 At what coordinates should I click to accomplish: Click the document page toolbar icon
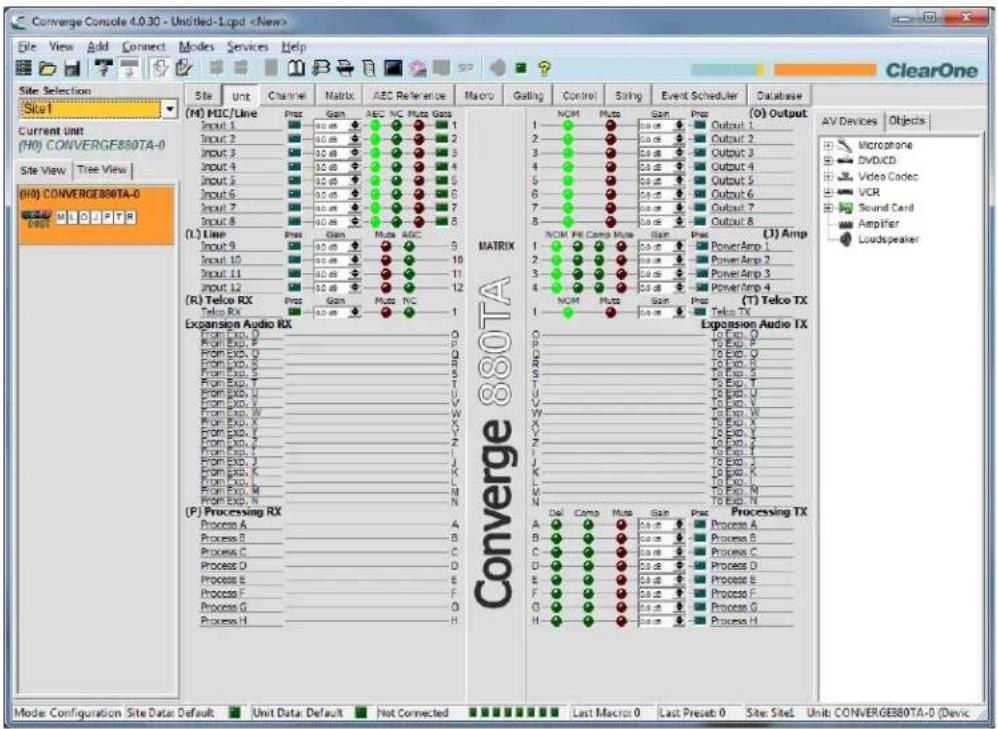(x=369, y=67)
